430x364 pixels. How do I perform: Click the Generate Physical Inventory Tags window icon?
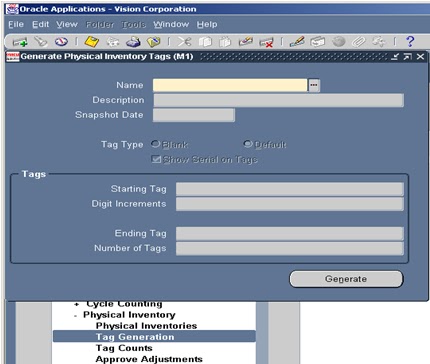pos(13,57)
